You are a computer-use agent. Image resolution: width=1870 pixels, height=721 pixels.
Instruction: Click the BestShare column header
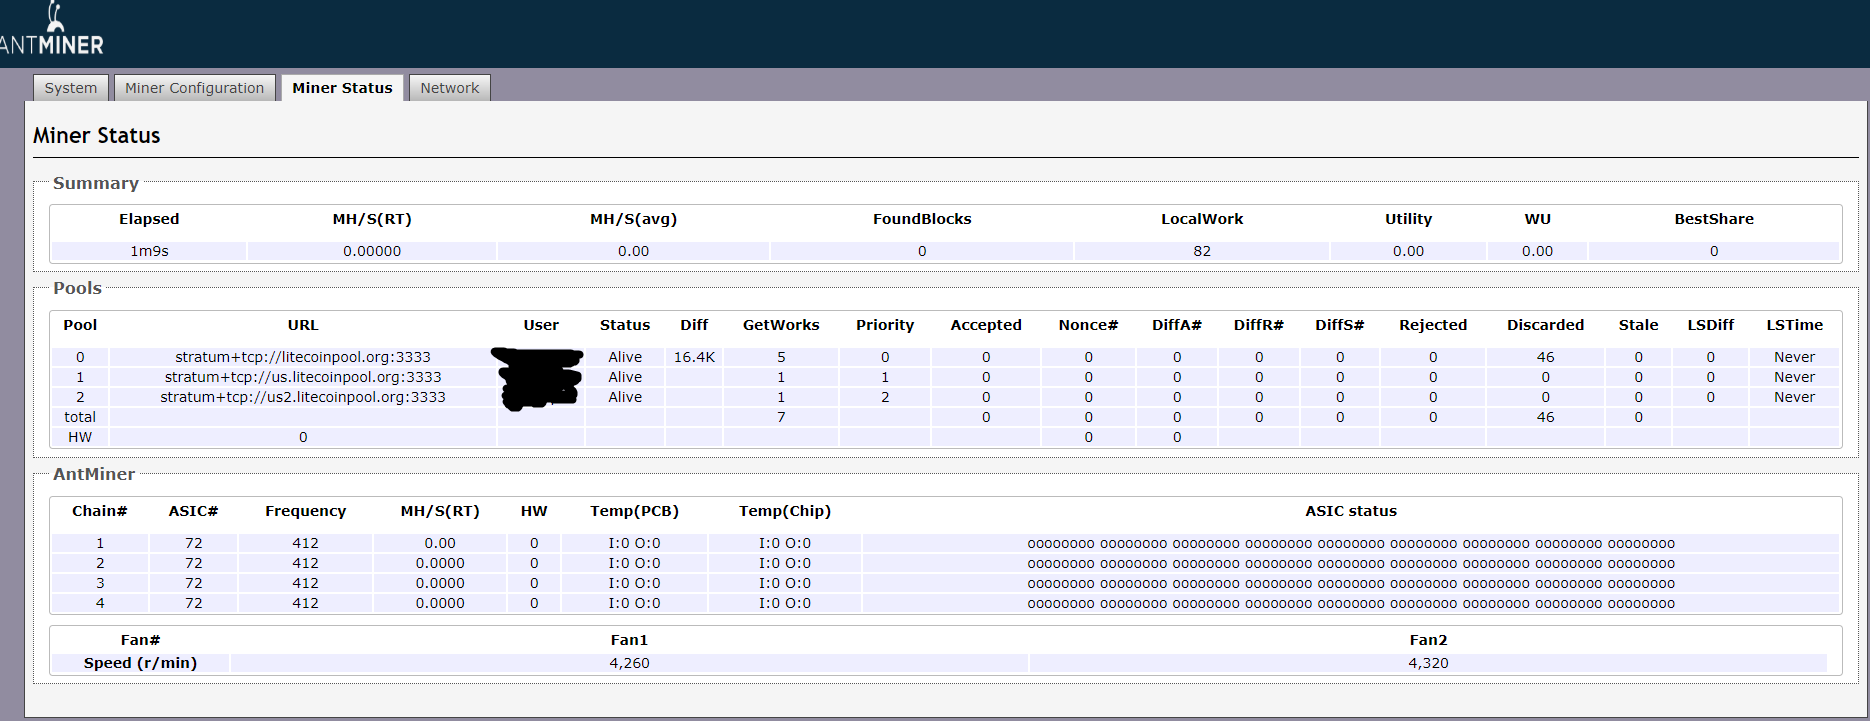tap(1714, 219)
